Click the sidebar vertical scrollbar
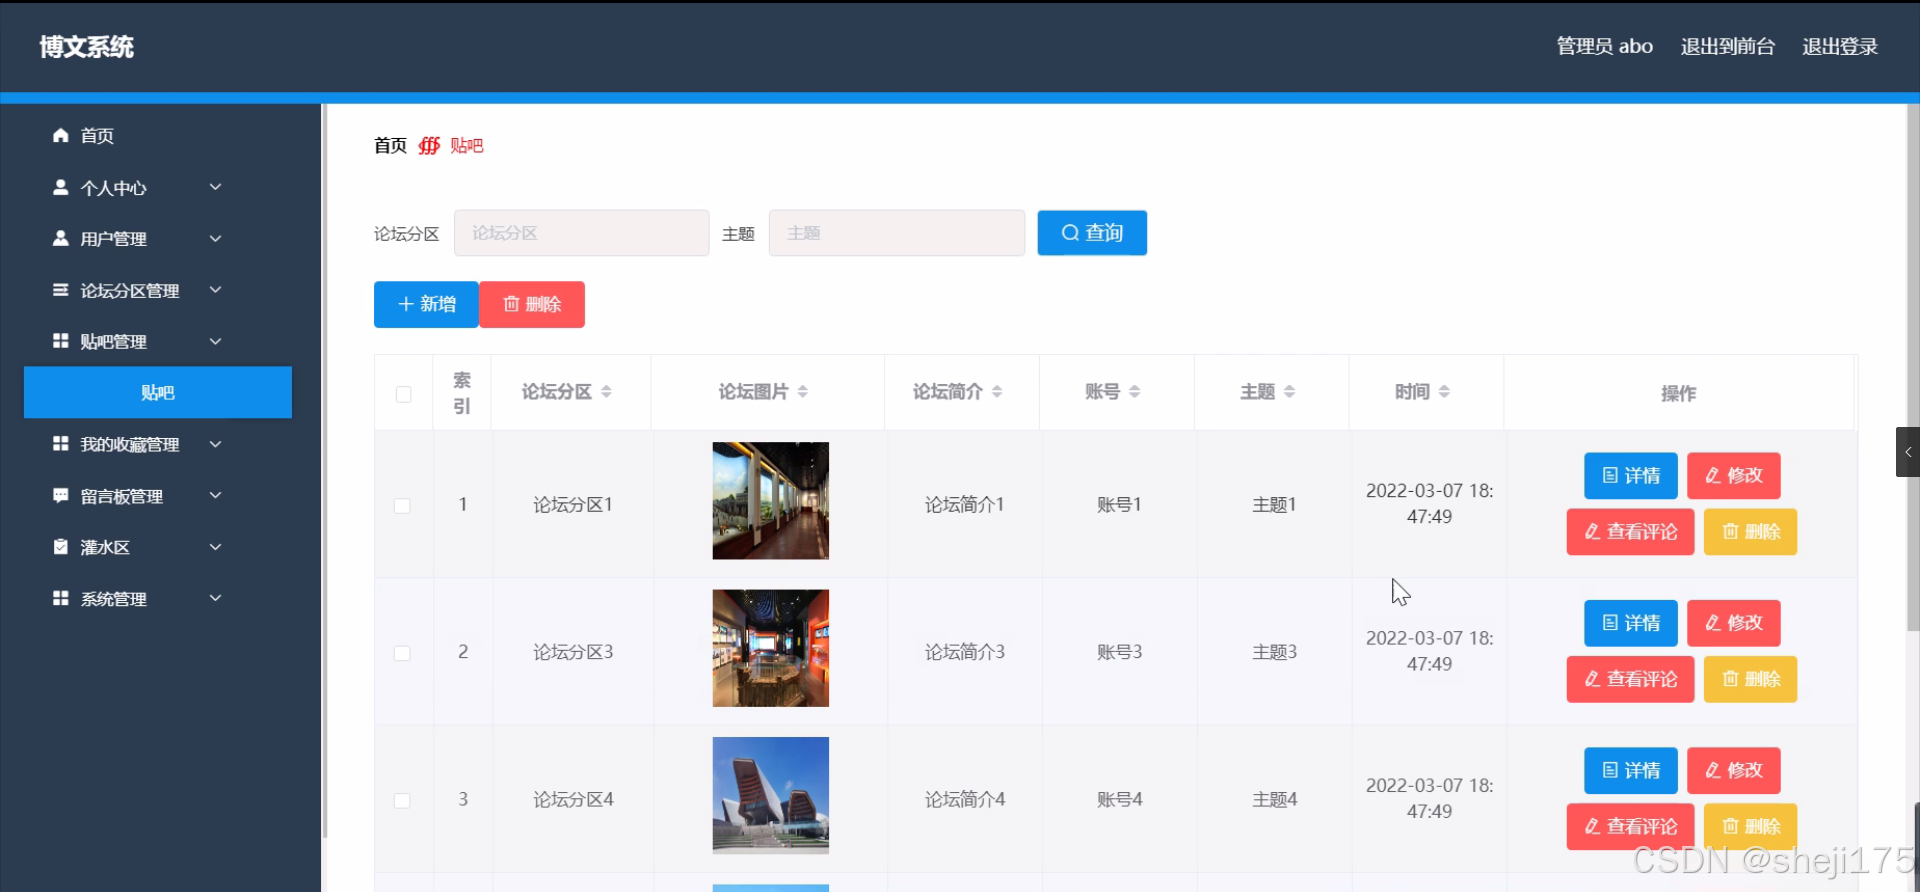Viewport: 1920px width, 892px height. point(324,470)
